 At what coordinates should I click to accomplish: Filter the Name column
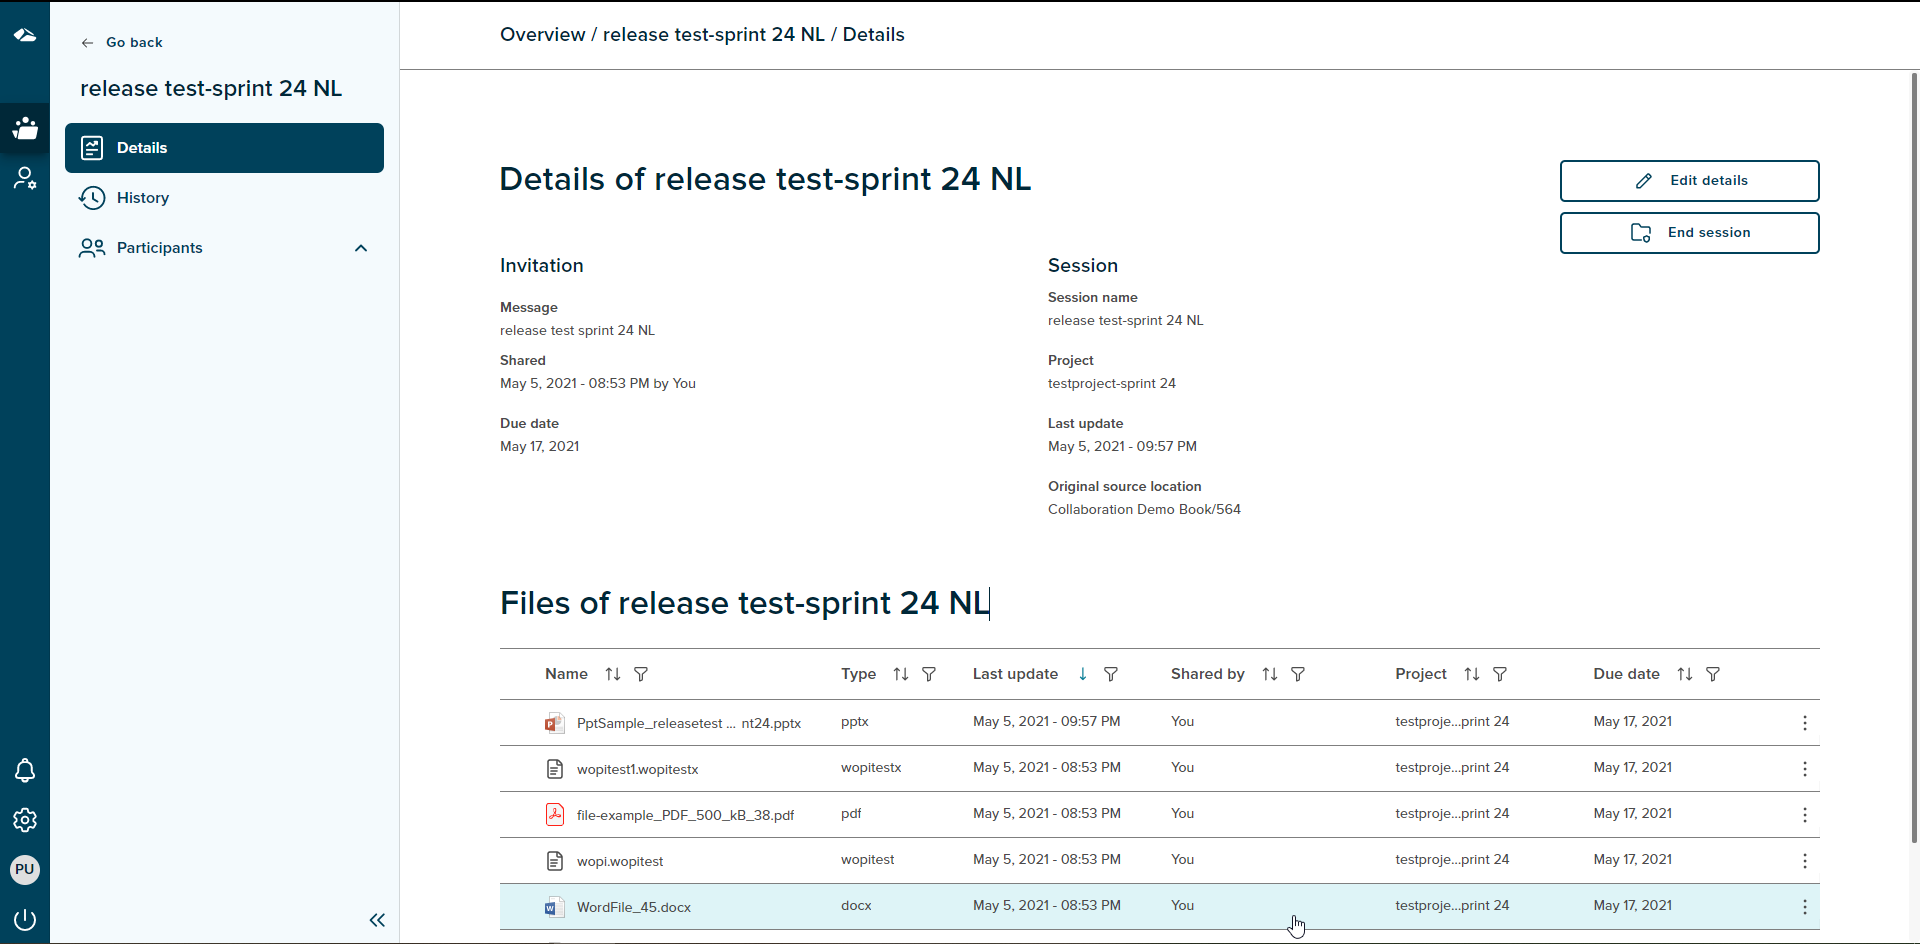(x=641, y=674)
